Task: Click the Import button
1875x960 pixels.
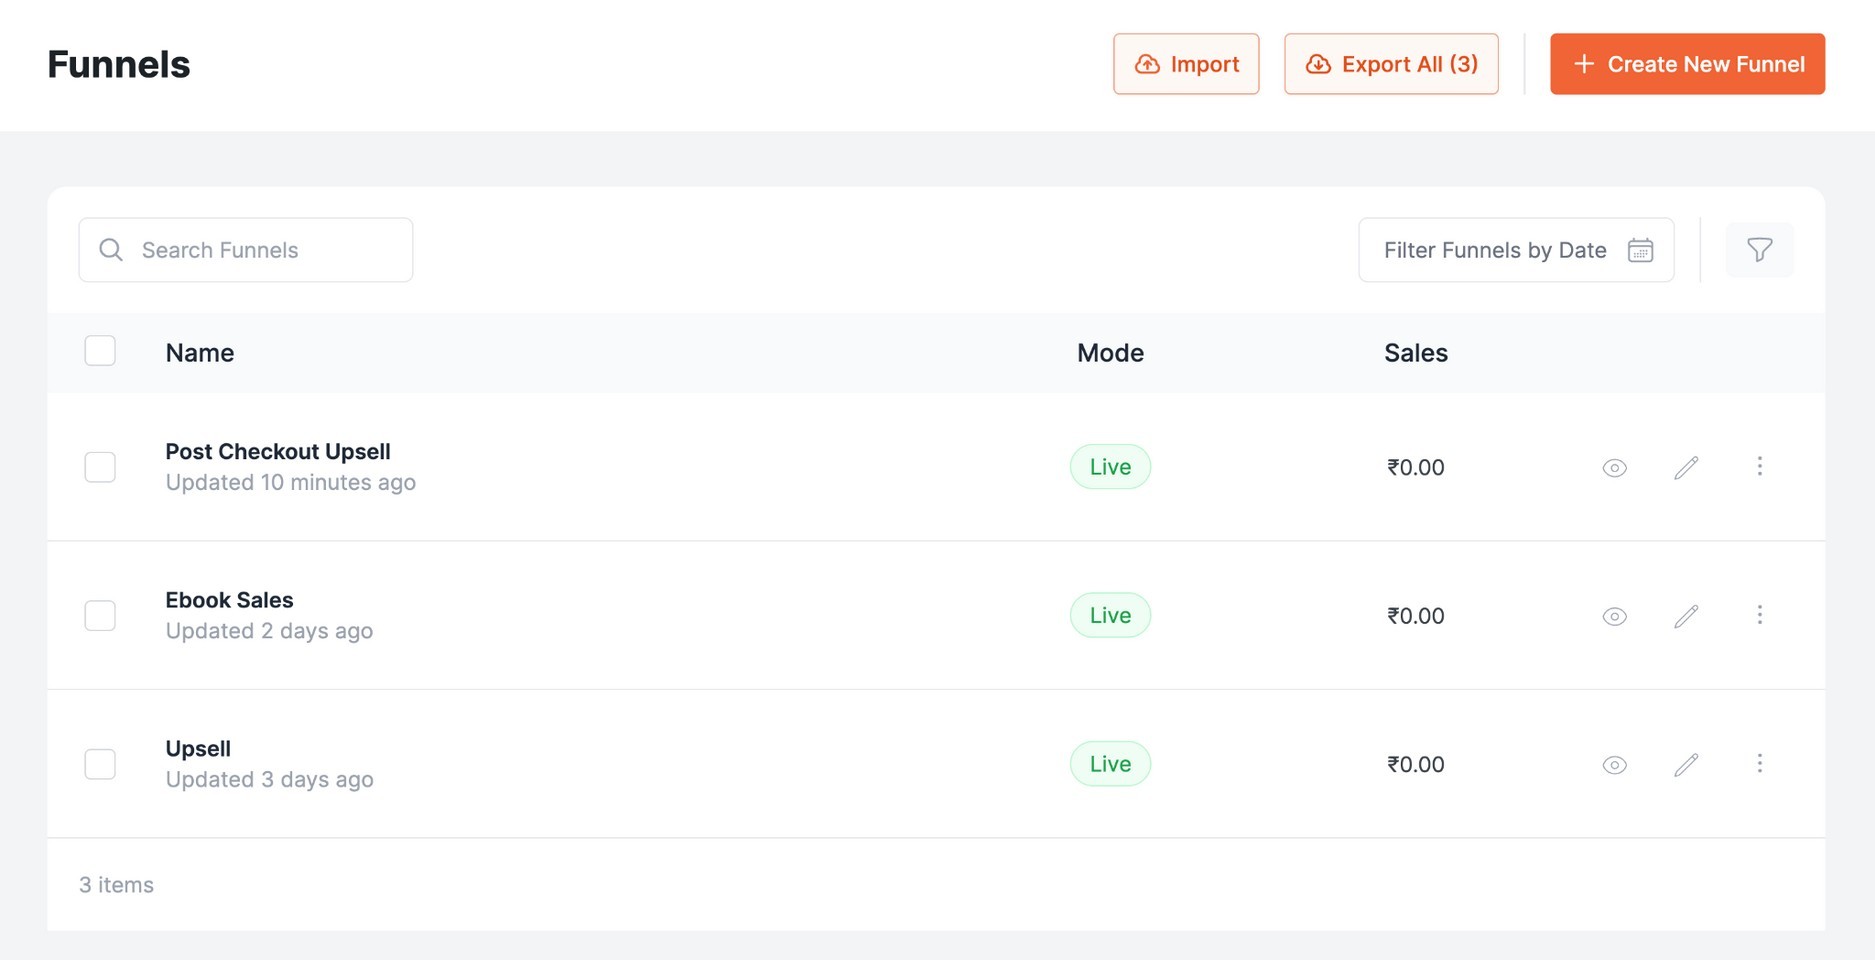Action: click(1186, 64)
